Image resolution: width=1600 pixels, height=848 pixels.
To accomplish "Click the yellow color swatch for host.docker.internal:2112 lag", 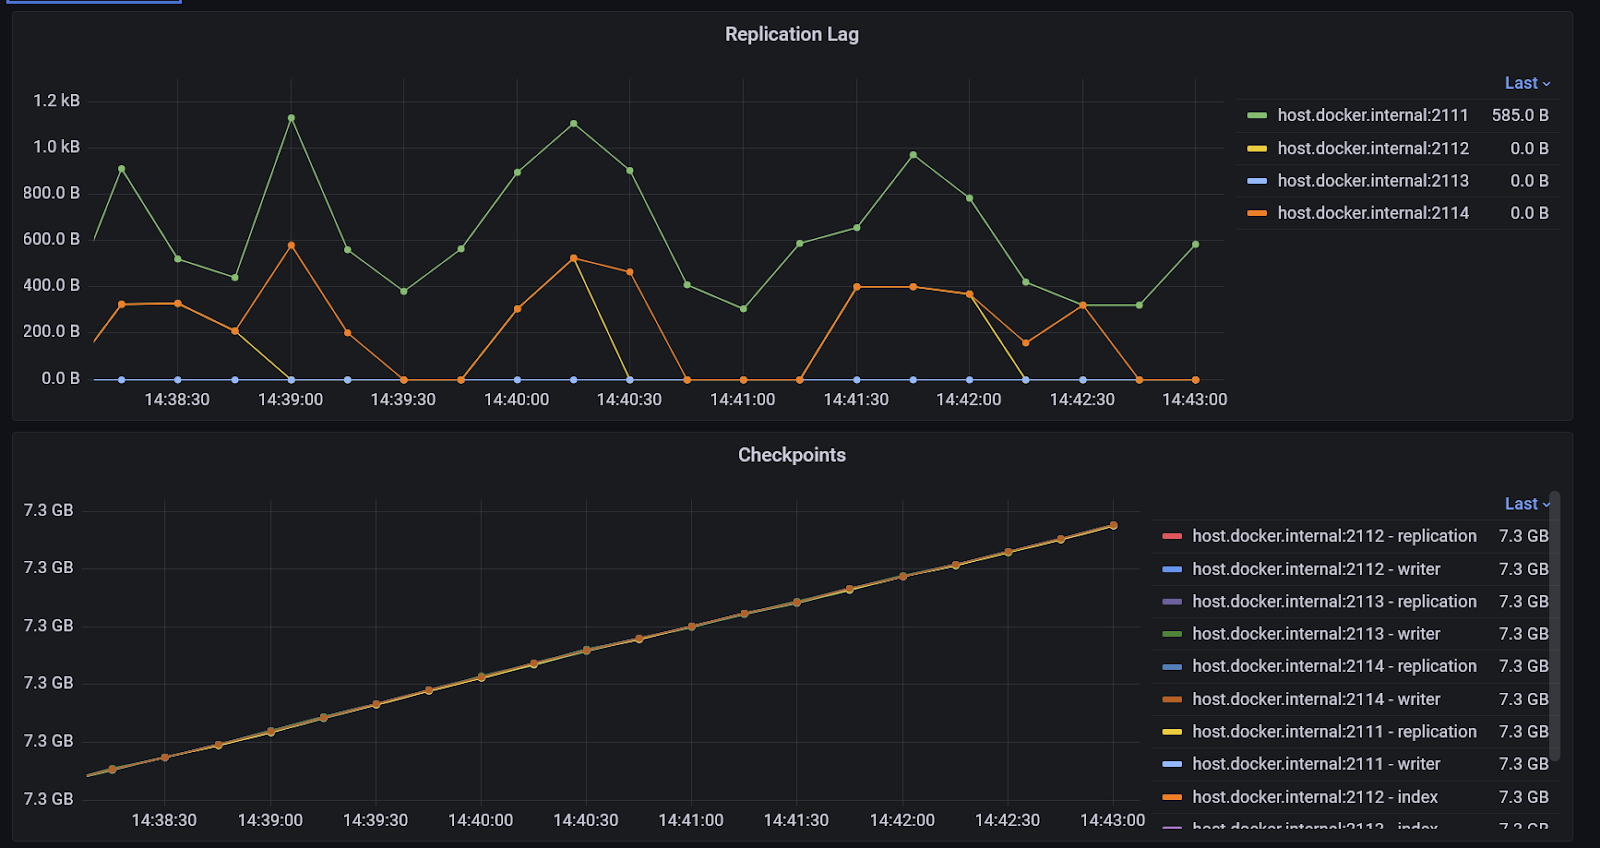I will coord(1257,148).
